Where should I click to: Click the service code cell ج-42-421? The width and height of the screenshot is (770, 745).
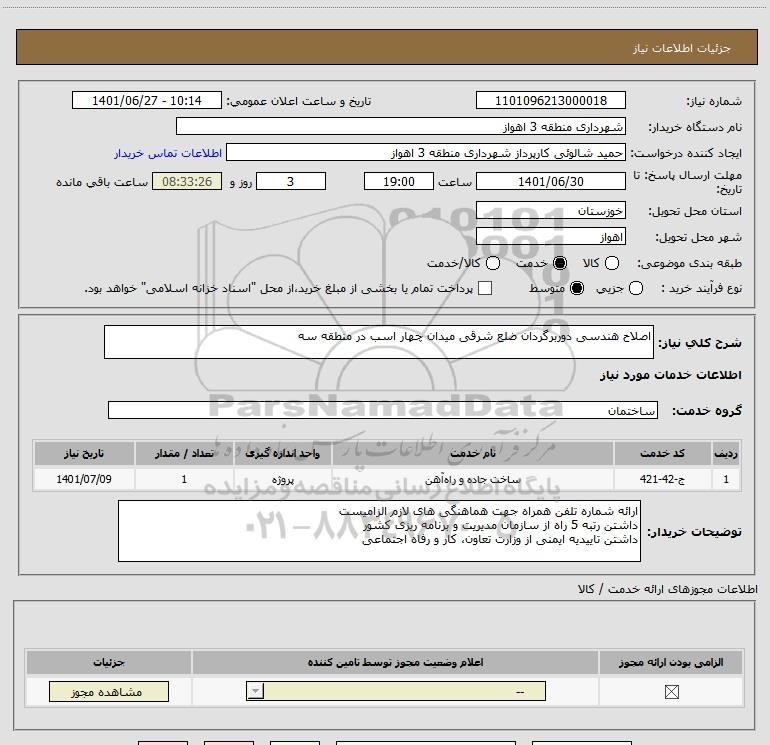pyautogui.click(x=662, y=479)
